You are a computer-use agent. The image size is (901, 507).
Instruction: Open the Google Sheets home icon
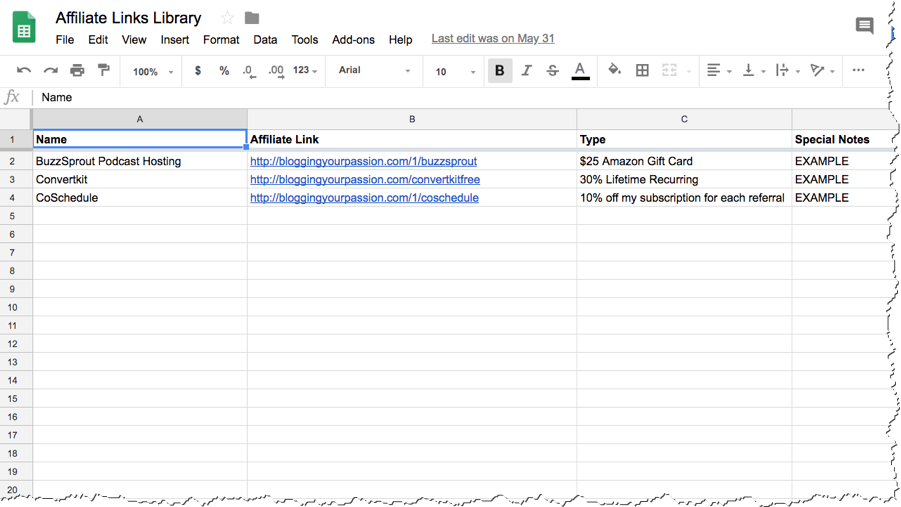pos(24,27)
